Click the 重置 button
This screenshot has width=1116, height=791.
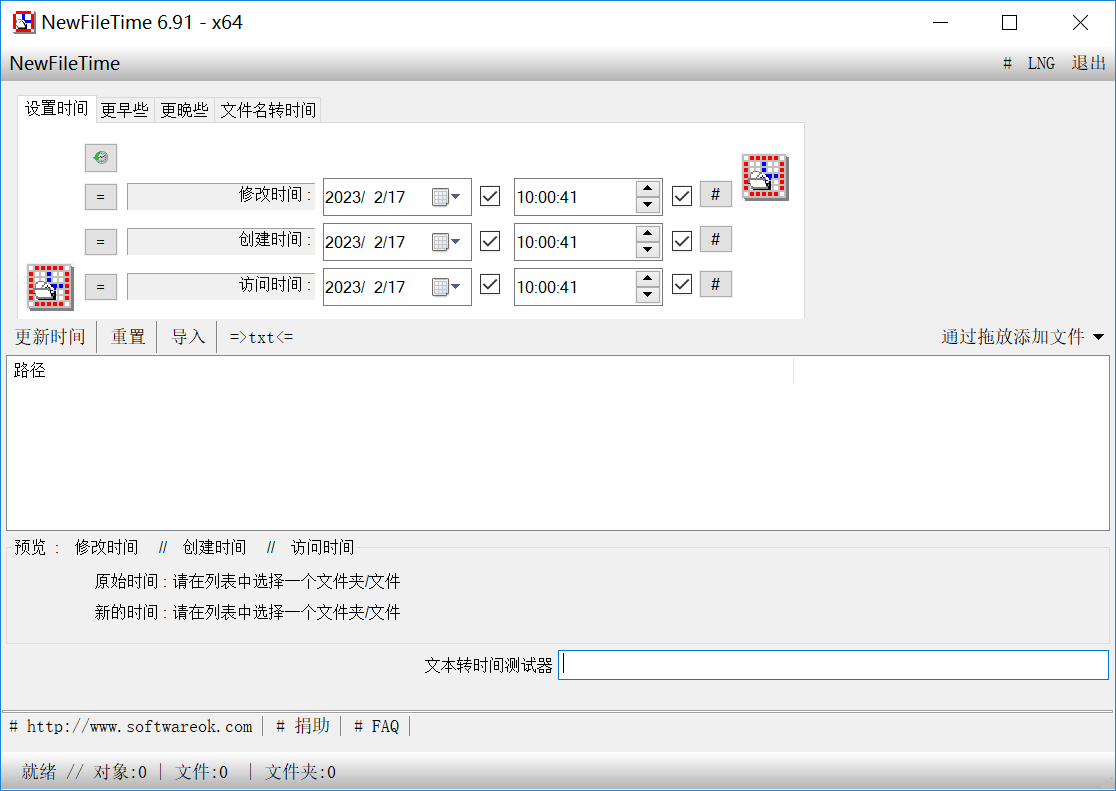[x=128, y=337]
